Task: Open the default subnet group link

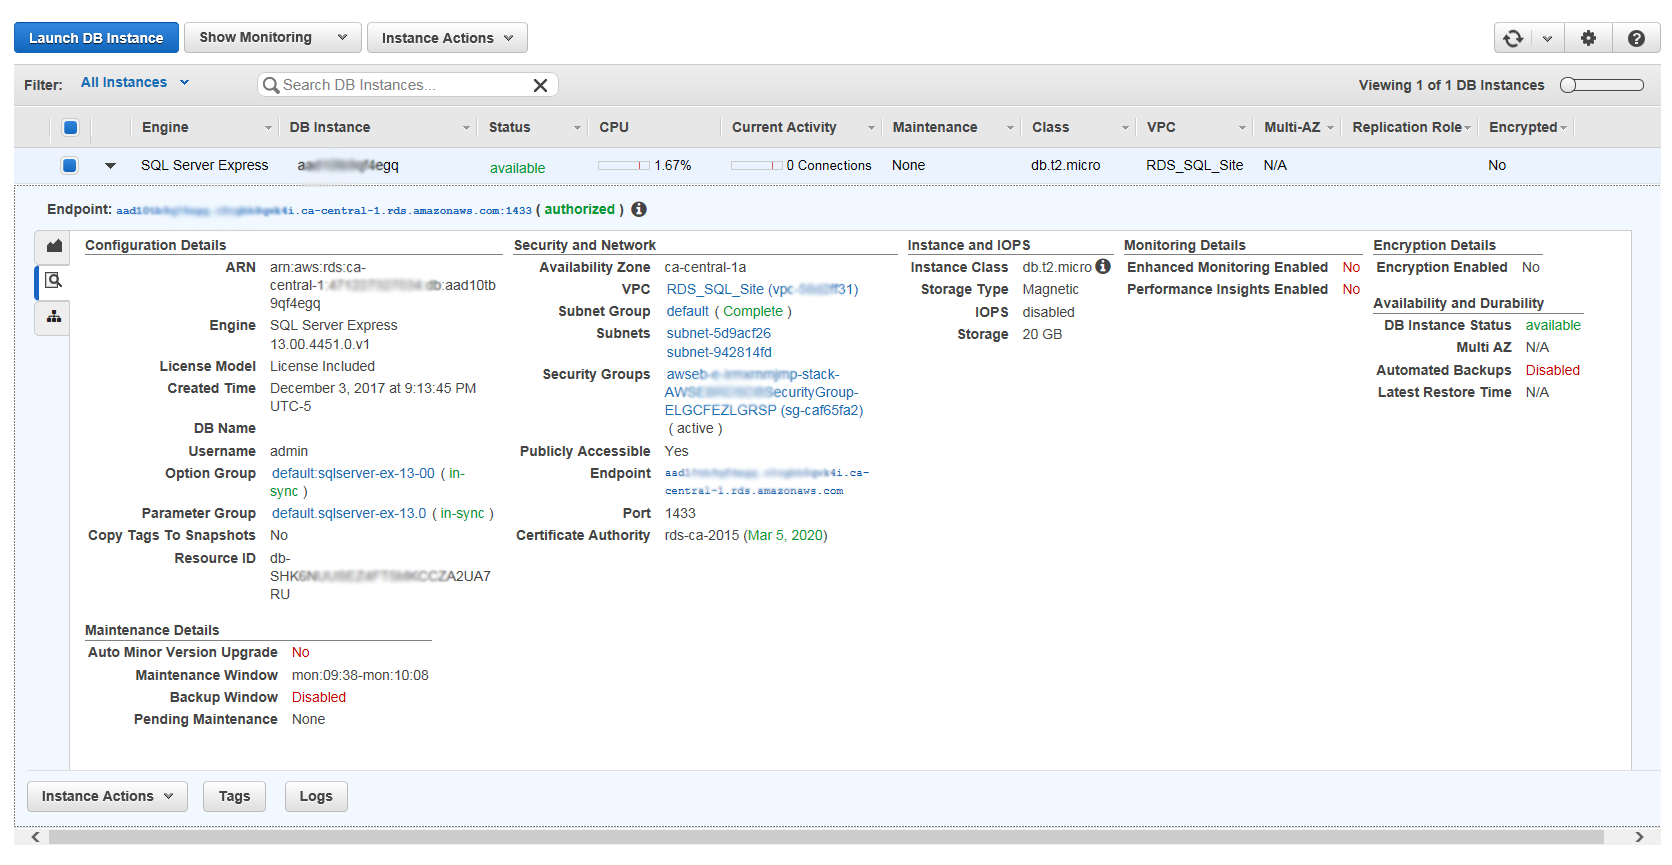Action: pyautogui.click(x=688, y=311)
